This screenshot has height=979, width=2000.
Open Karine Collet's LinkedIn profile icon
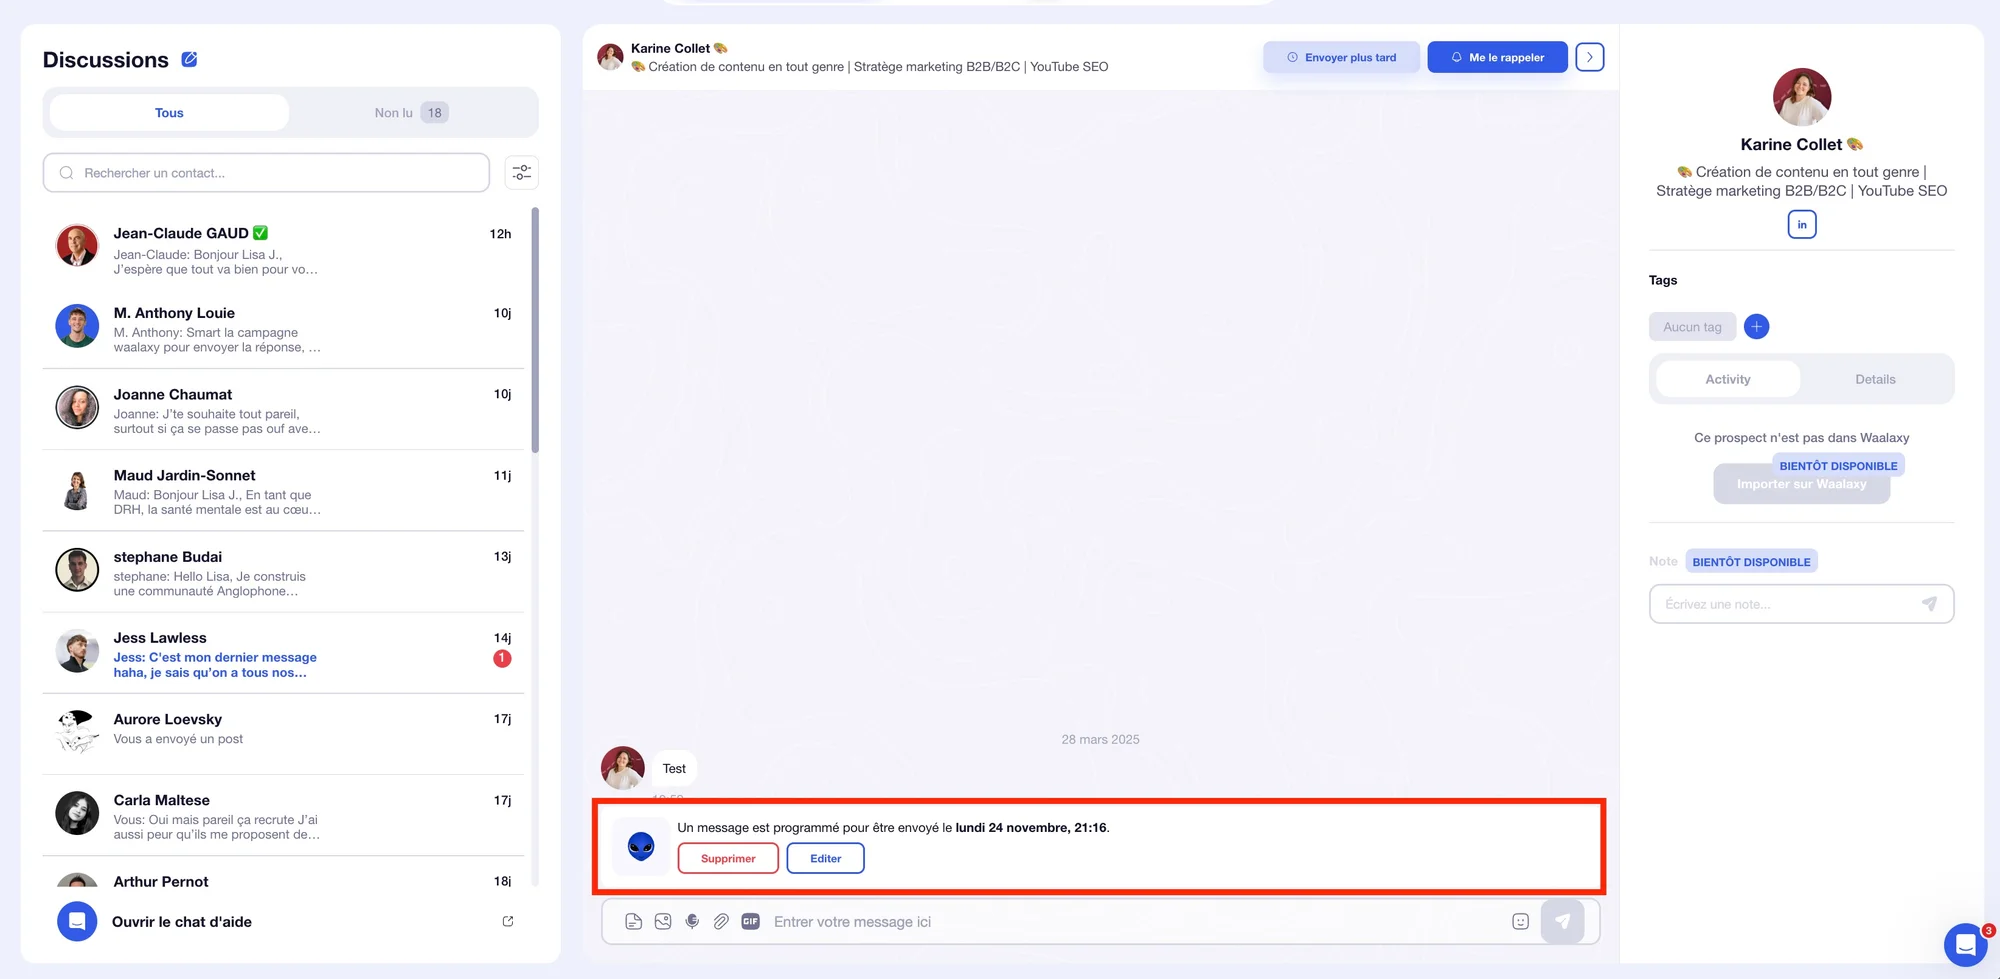[x=1802, y=224]
